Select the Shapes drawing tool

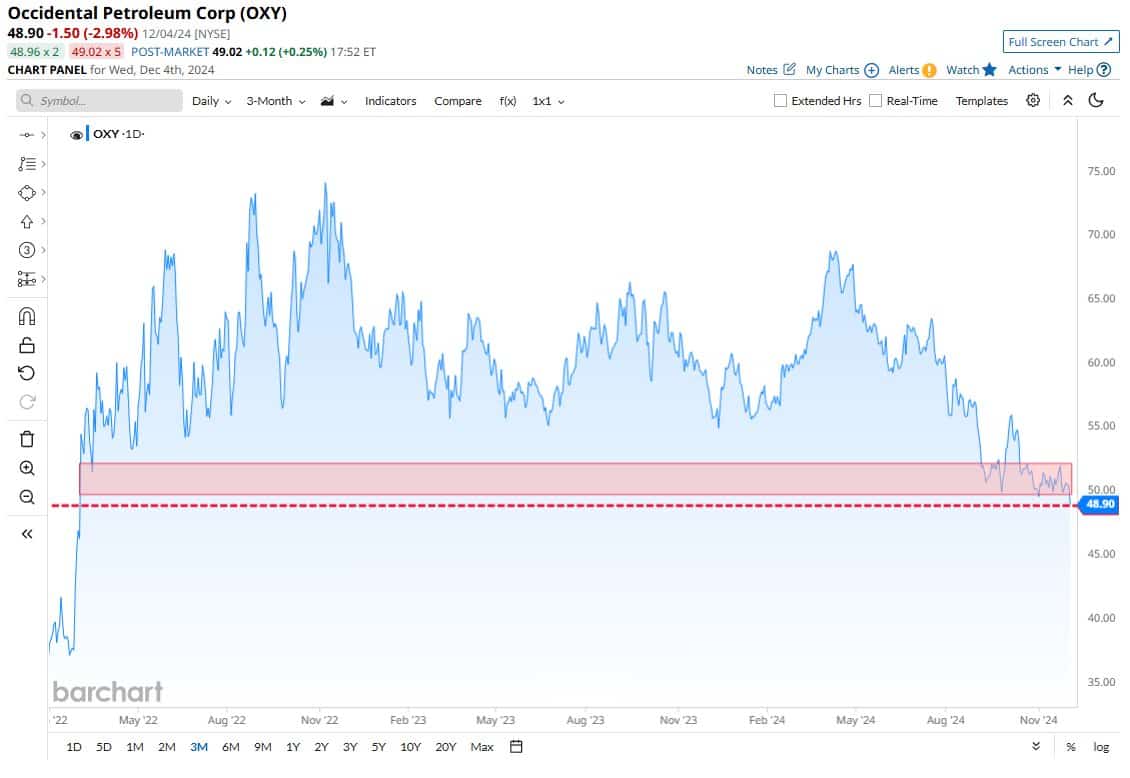(x=26, y=193)
